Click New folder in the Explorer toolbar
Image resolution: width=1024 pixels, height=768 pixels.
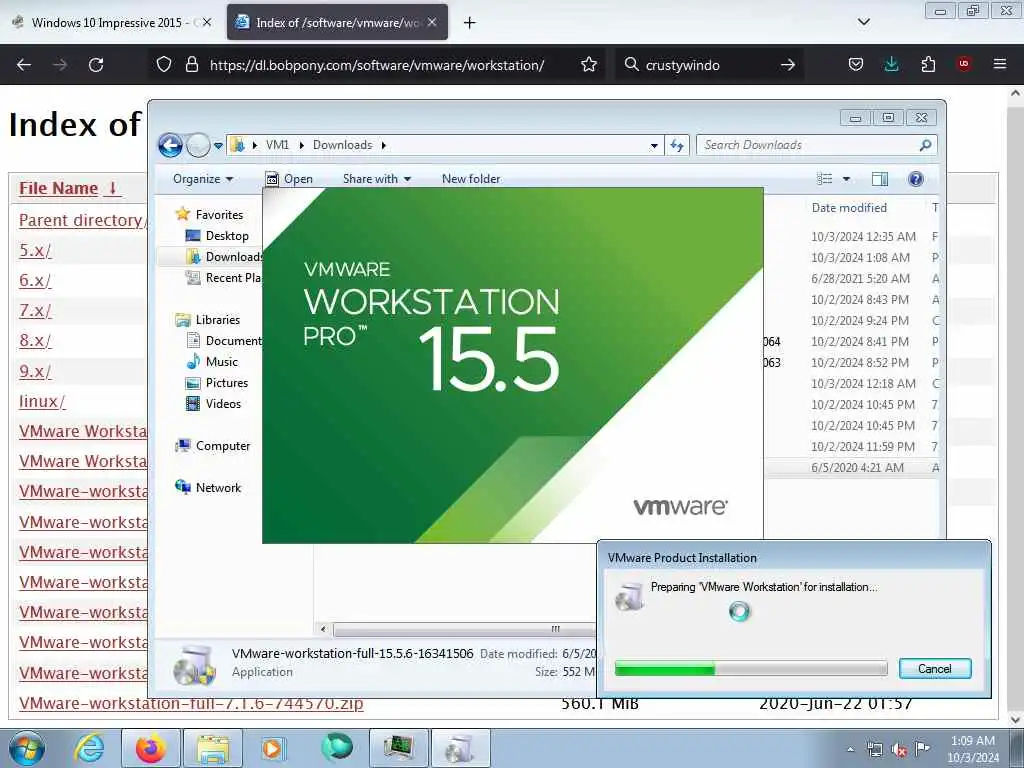[x=471, y=179]
